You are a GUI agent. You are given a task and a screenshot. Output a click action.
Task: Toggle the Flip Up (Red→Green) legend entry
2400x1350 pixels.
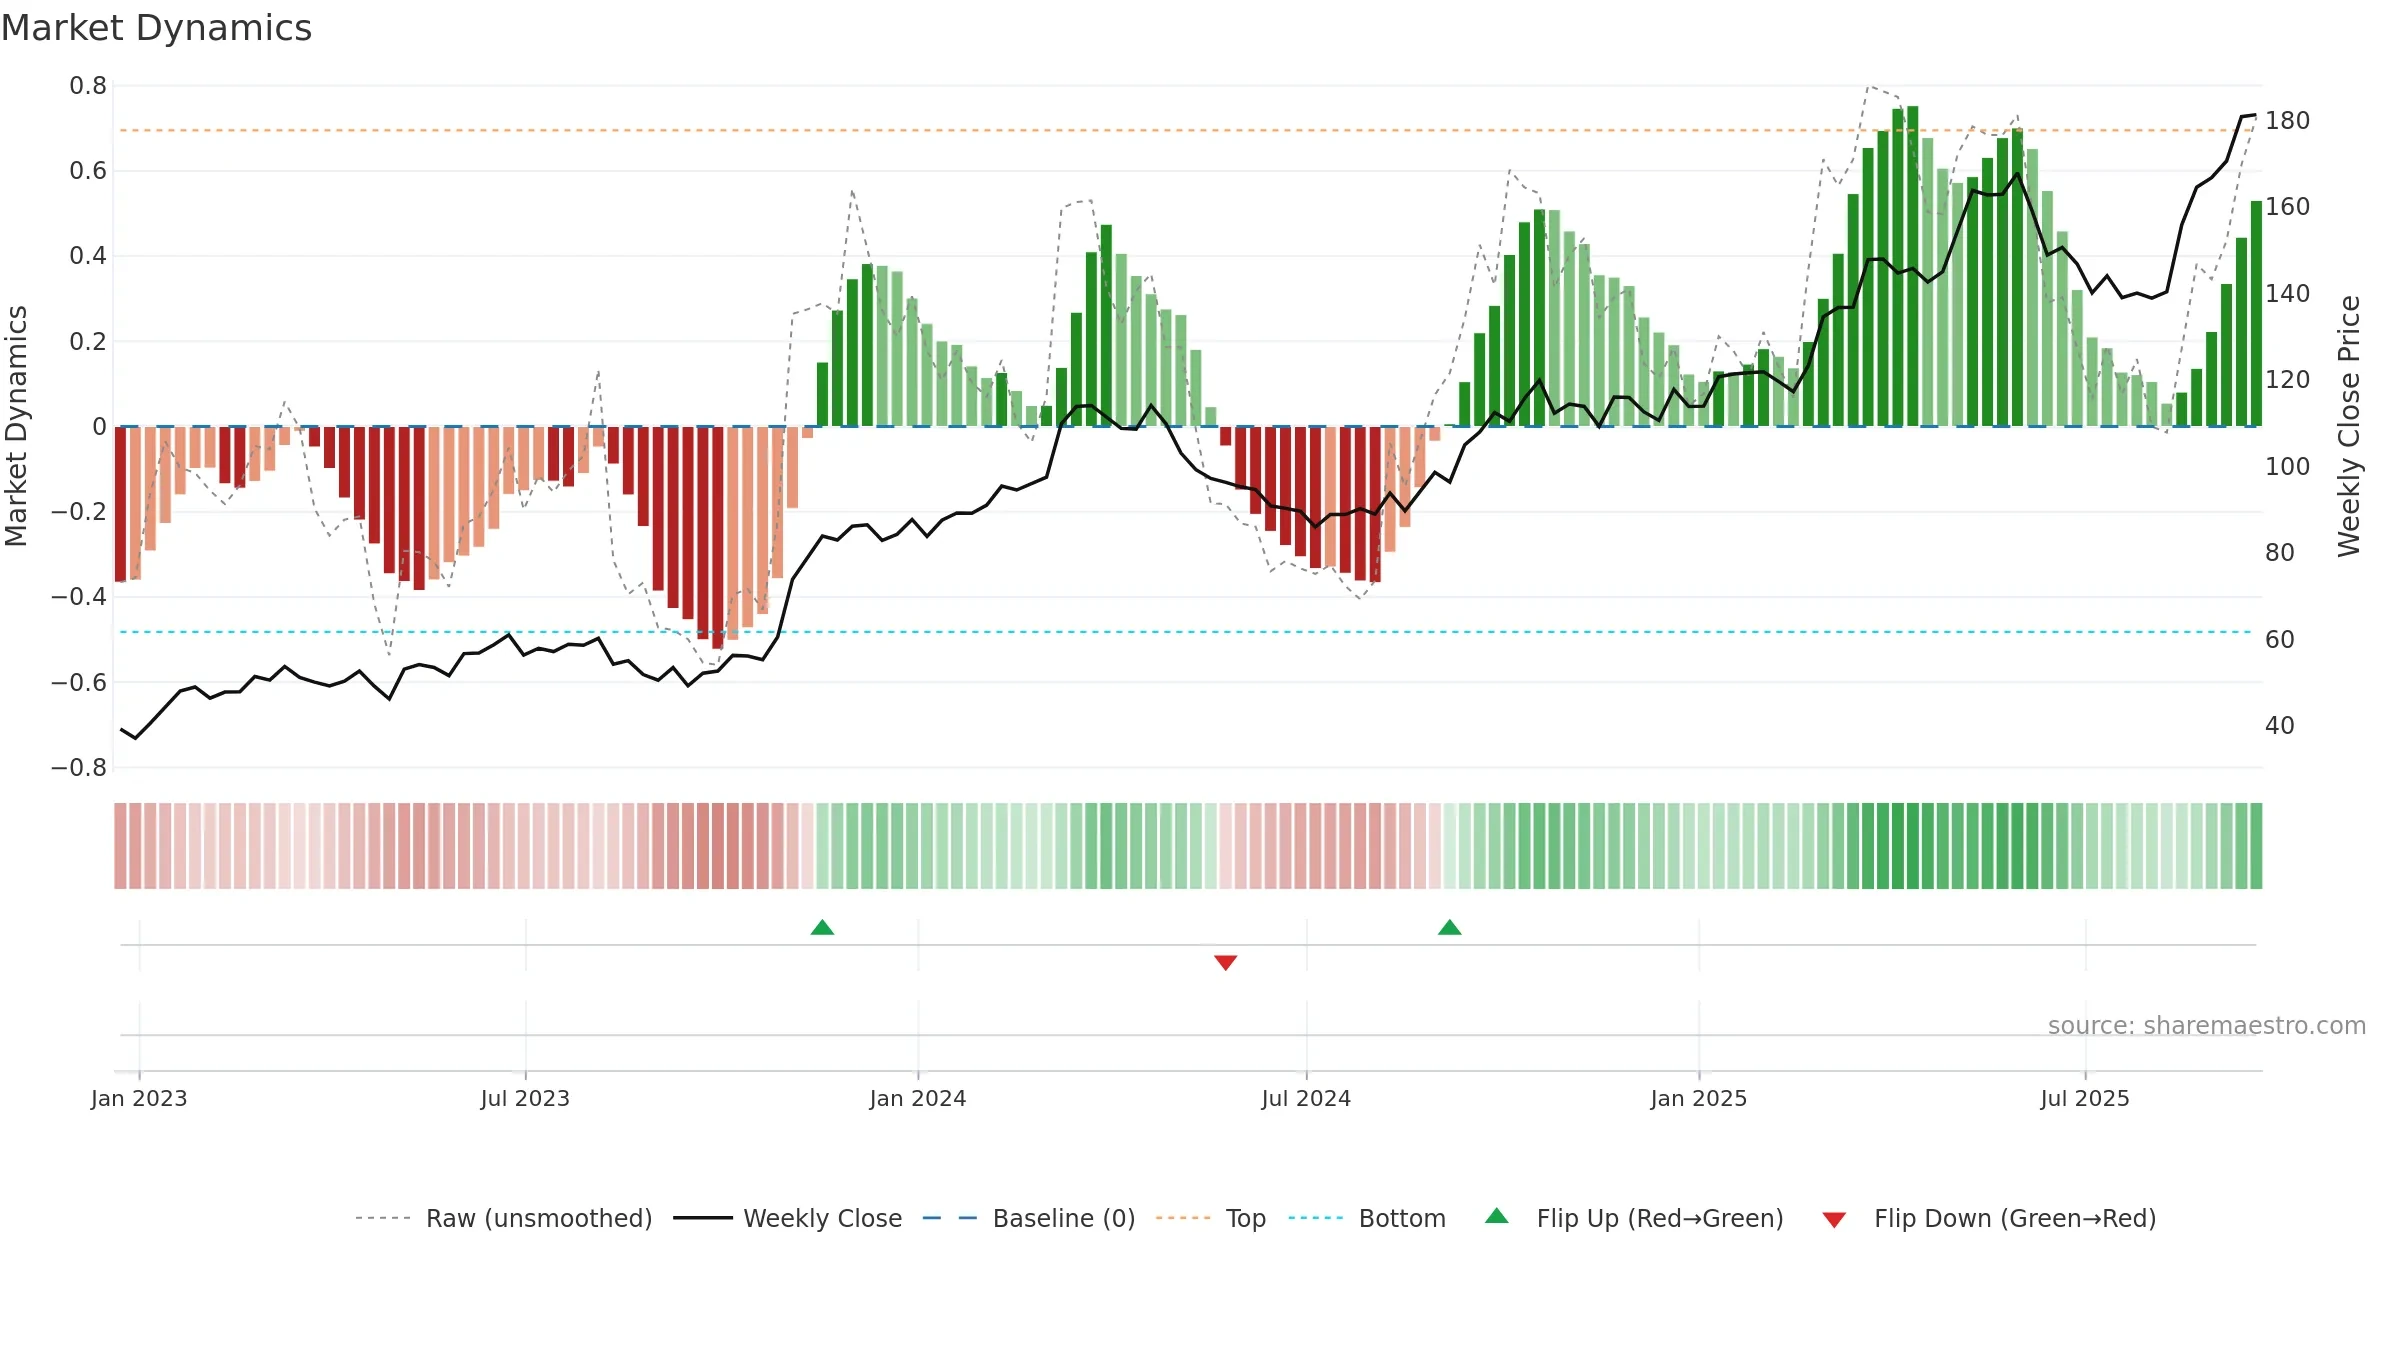point(1634,1218)
